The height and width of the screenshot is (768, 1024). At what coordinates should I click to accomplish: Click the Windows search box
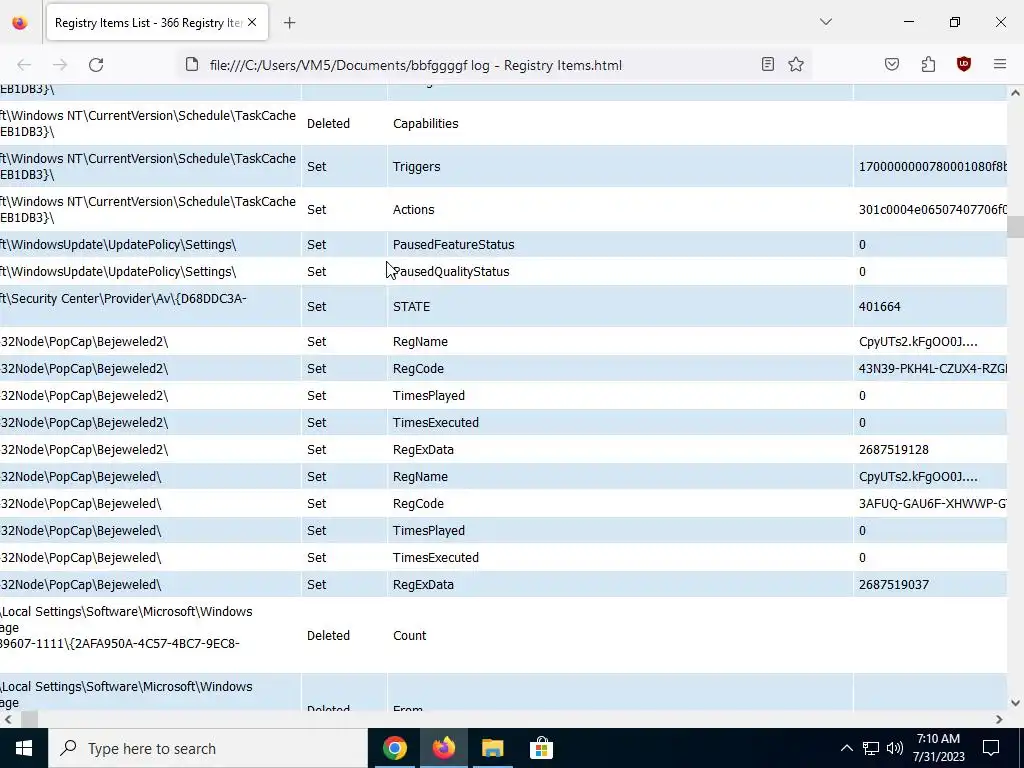coord(208,748)
